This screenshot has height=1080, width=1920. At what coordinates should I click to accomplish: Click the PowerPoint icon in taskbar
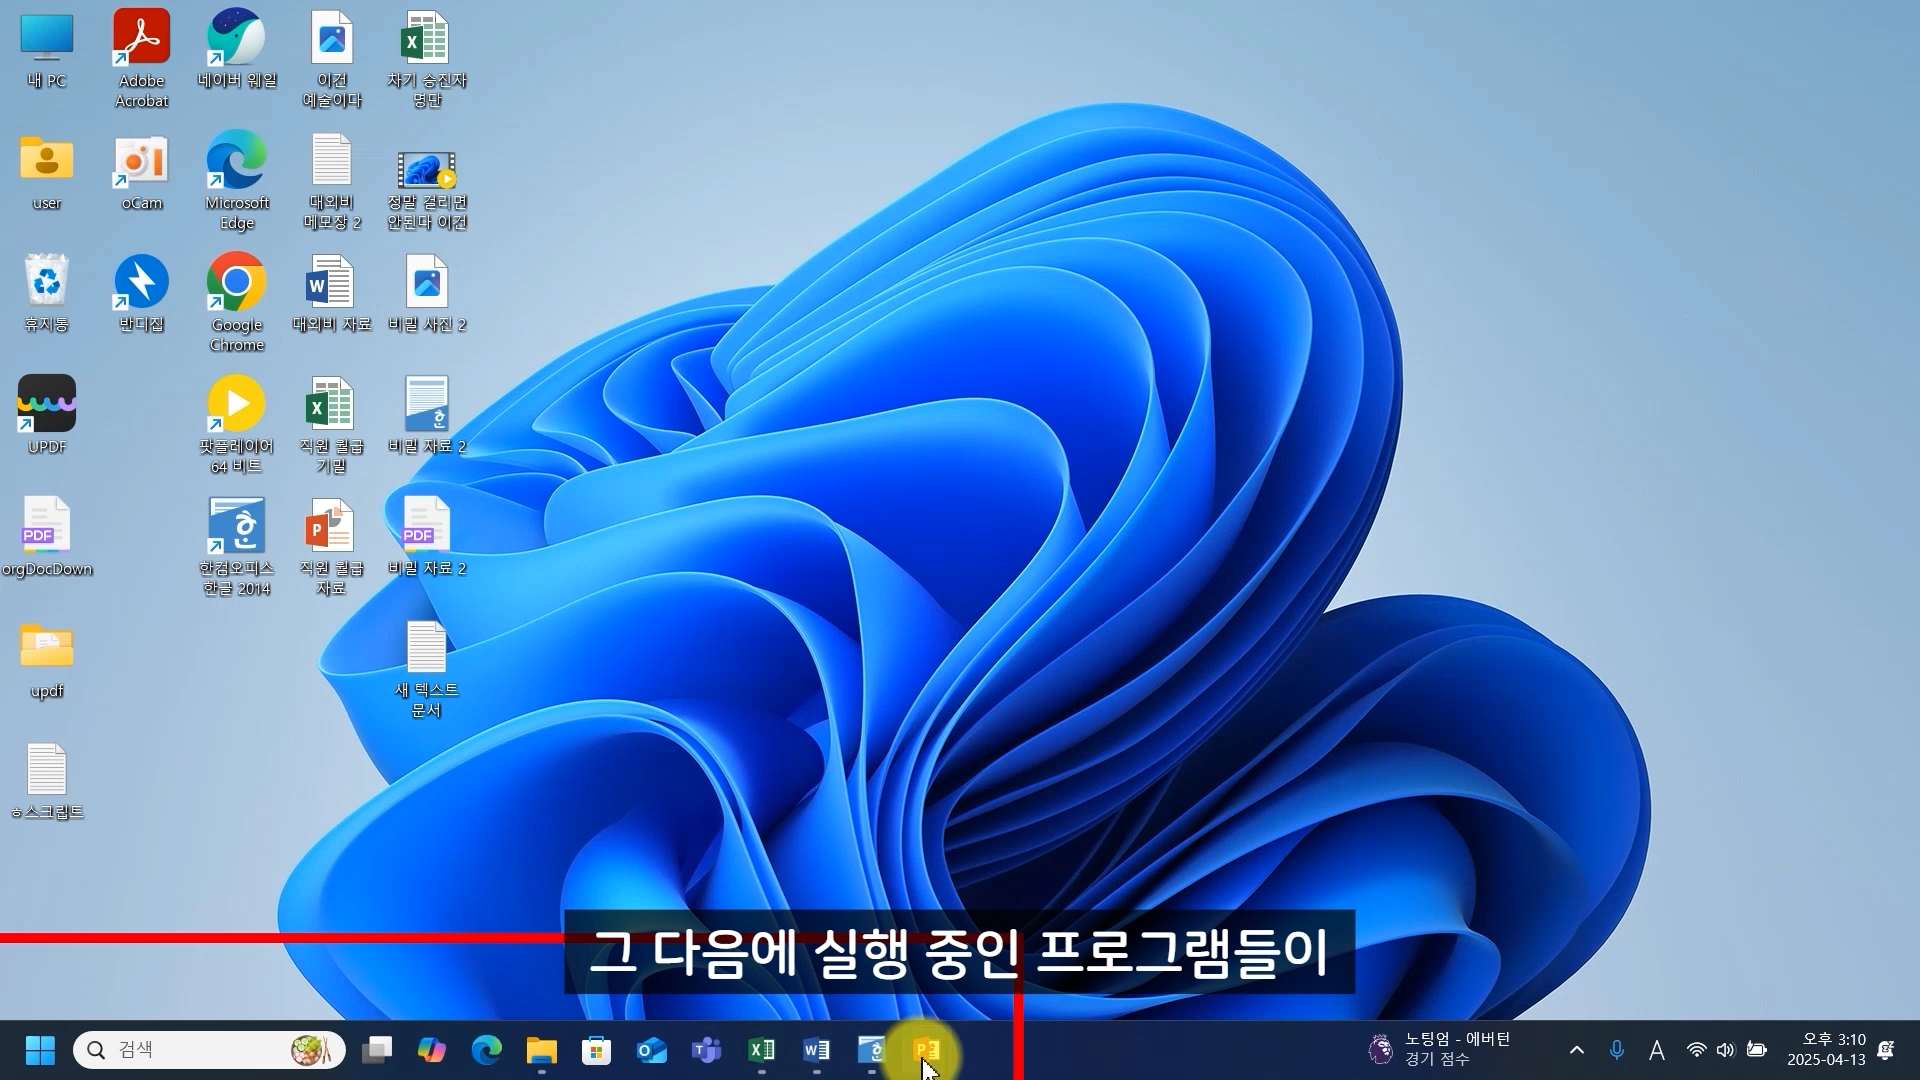[x=926, y=1050]
